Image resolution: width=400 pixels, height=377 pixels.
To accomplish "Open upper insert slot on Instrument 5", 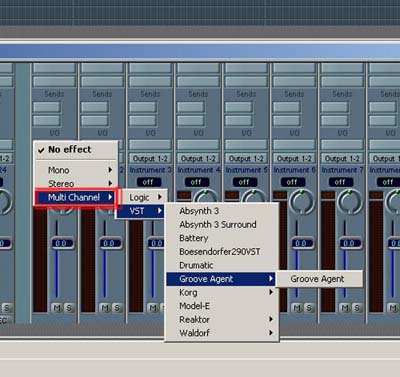I will pos(246,68).
